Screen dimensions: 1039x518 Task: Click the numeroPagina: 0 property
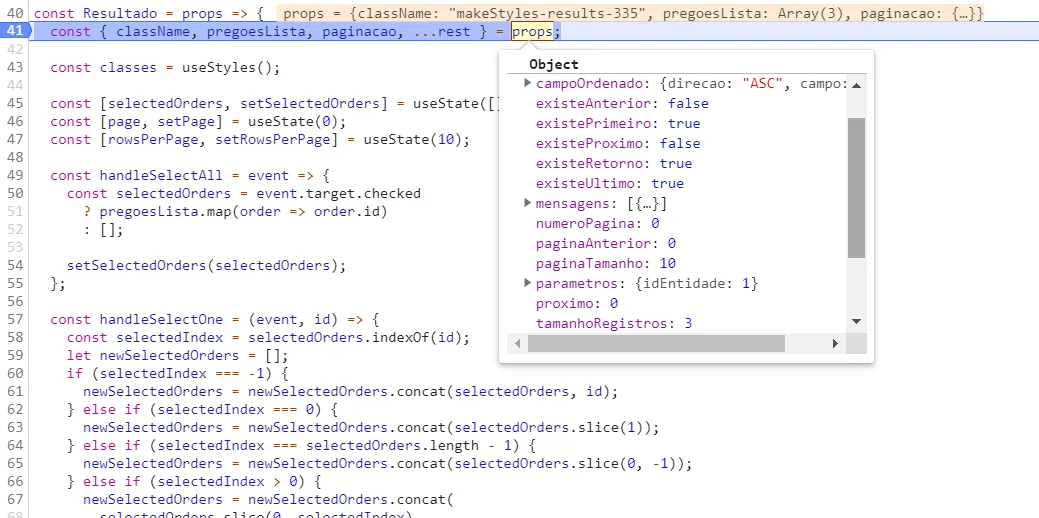tap(597, 223)
